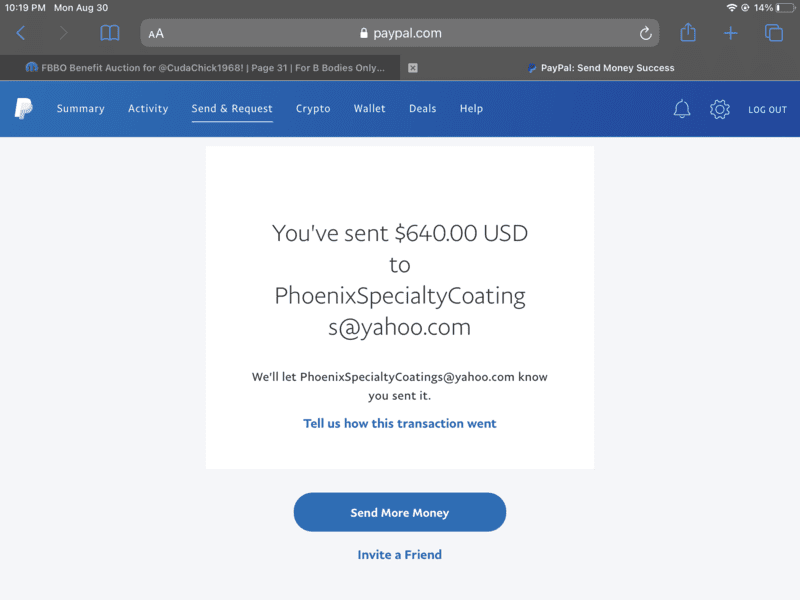Open a new tab with plus icon
The height and width of the screenshot is (600, 800).
tap(731, 33)
